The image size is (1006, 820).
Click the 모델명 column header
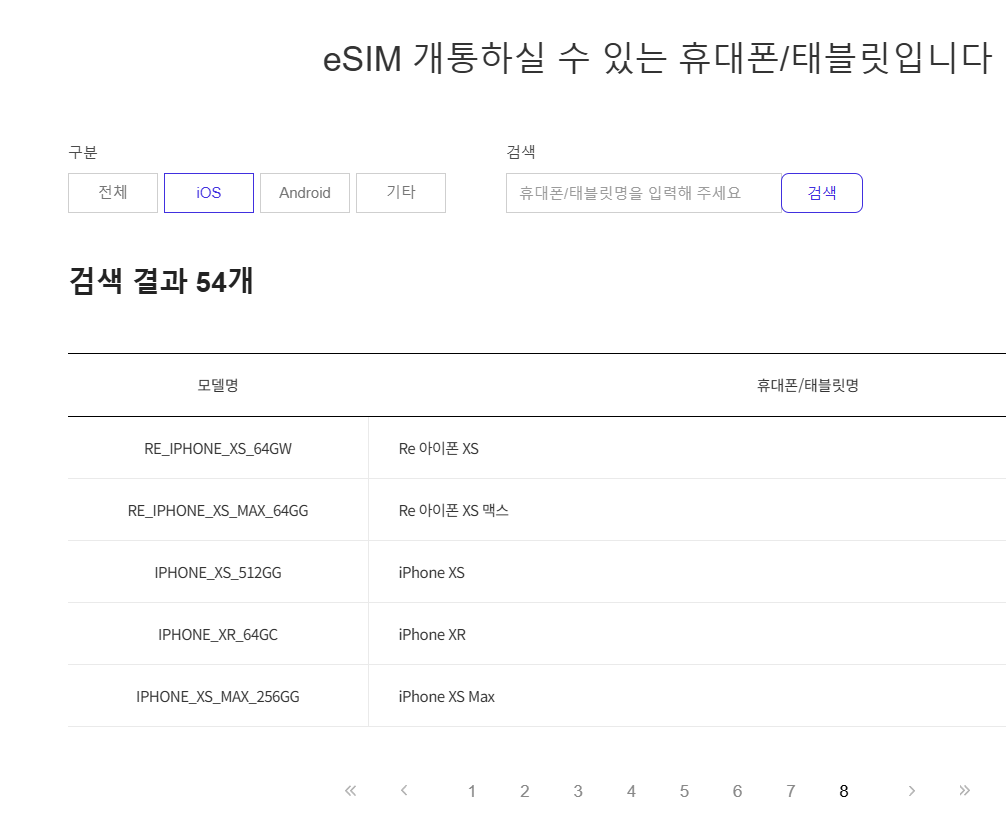218,385
